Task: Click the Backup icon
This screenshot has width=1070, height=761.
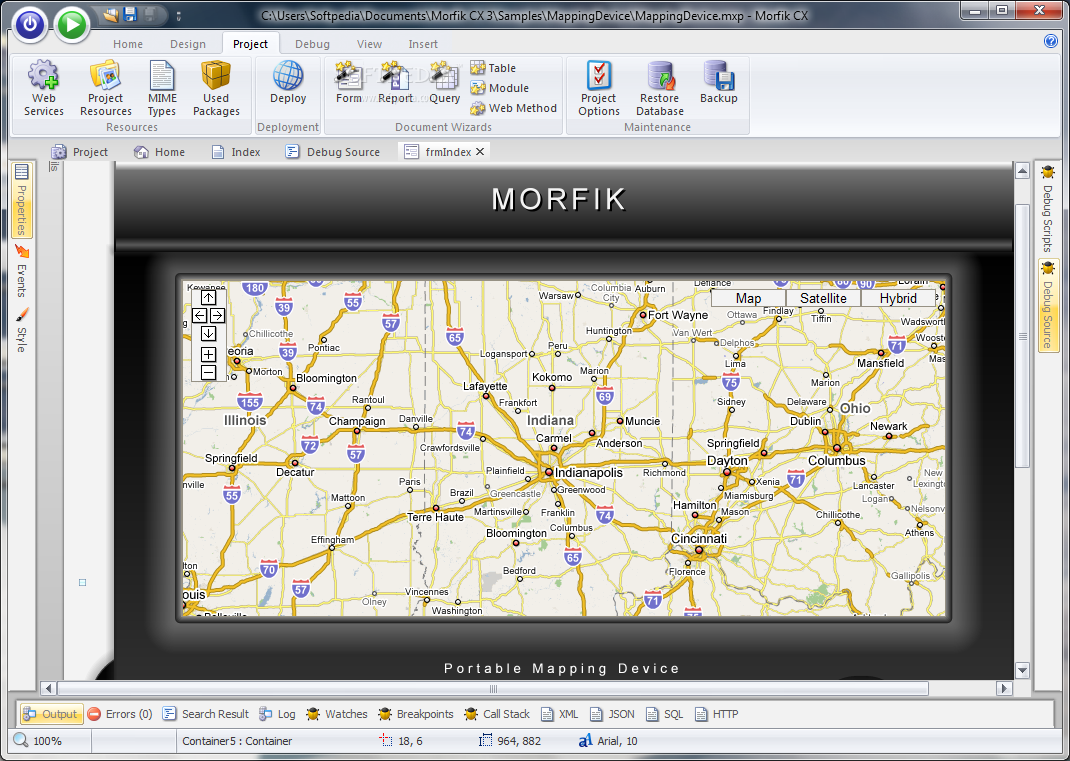Action: (719, 83)
